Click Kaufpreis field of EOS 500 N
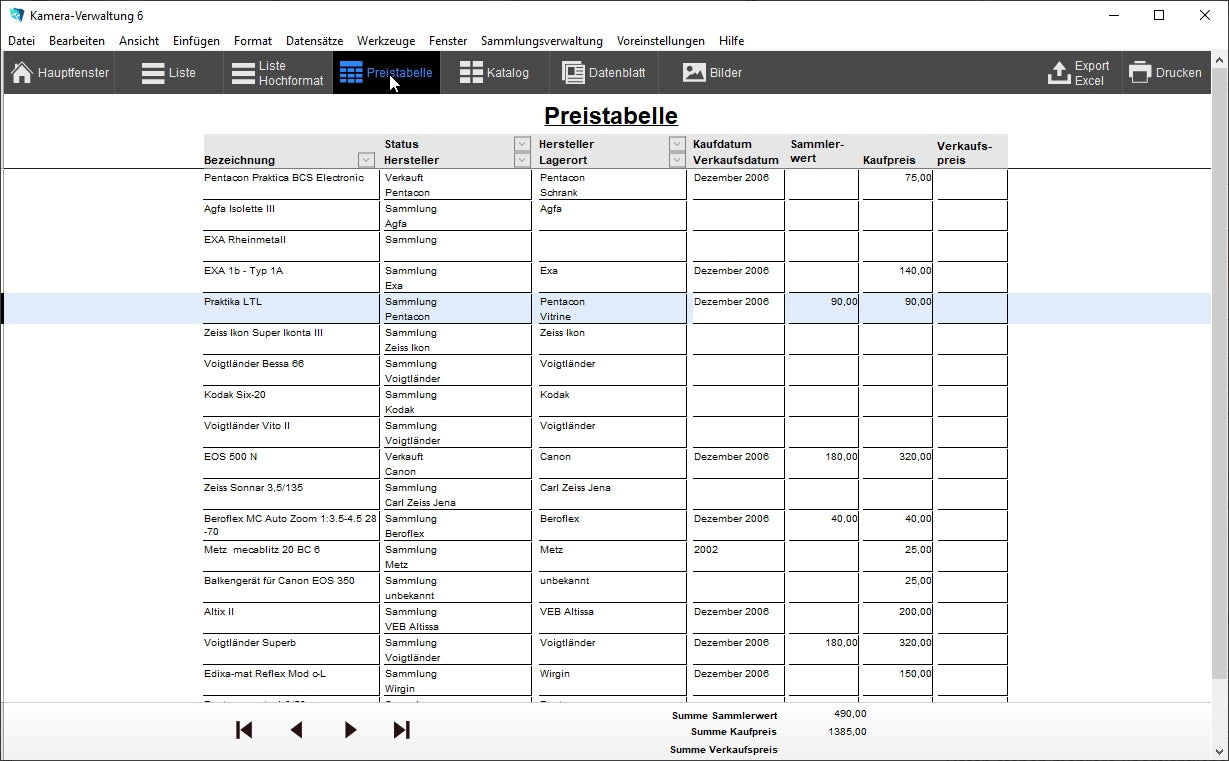Image resolution: width=1229 pixels, height=761 pixels. click(x=897, y=457)
